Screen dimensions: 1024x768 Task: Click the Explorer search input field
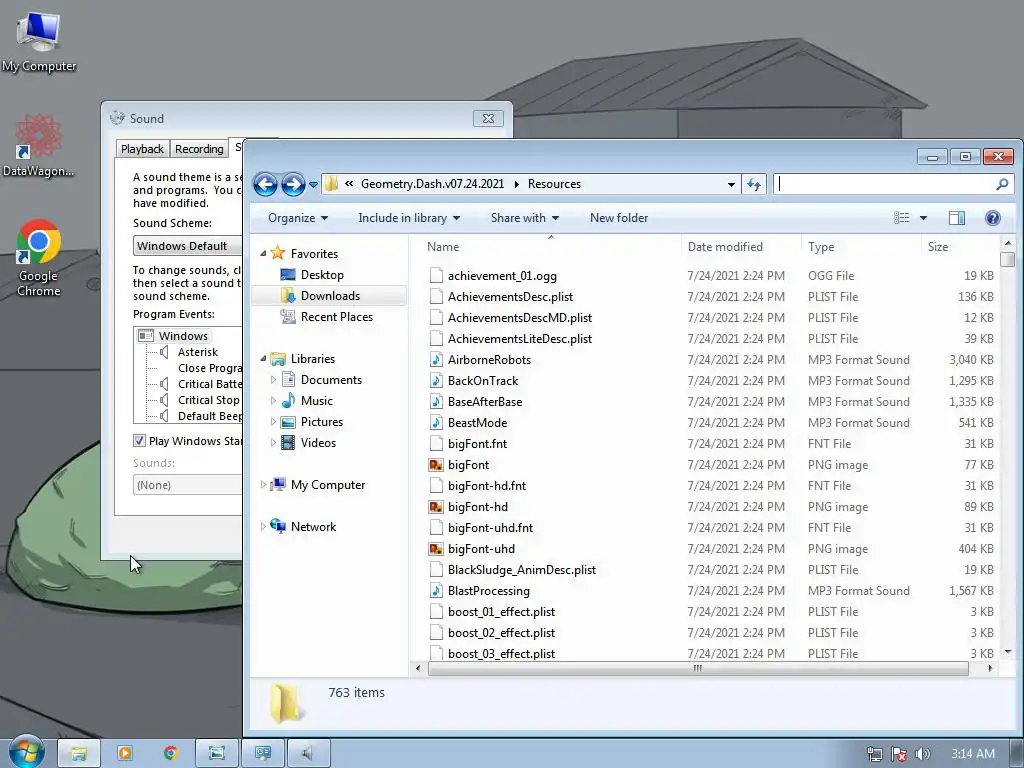click(x=885, y=184)
